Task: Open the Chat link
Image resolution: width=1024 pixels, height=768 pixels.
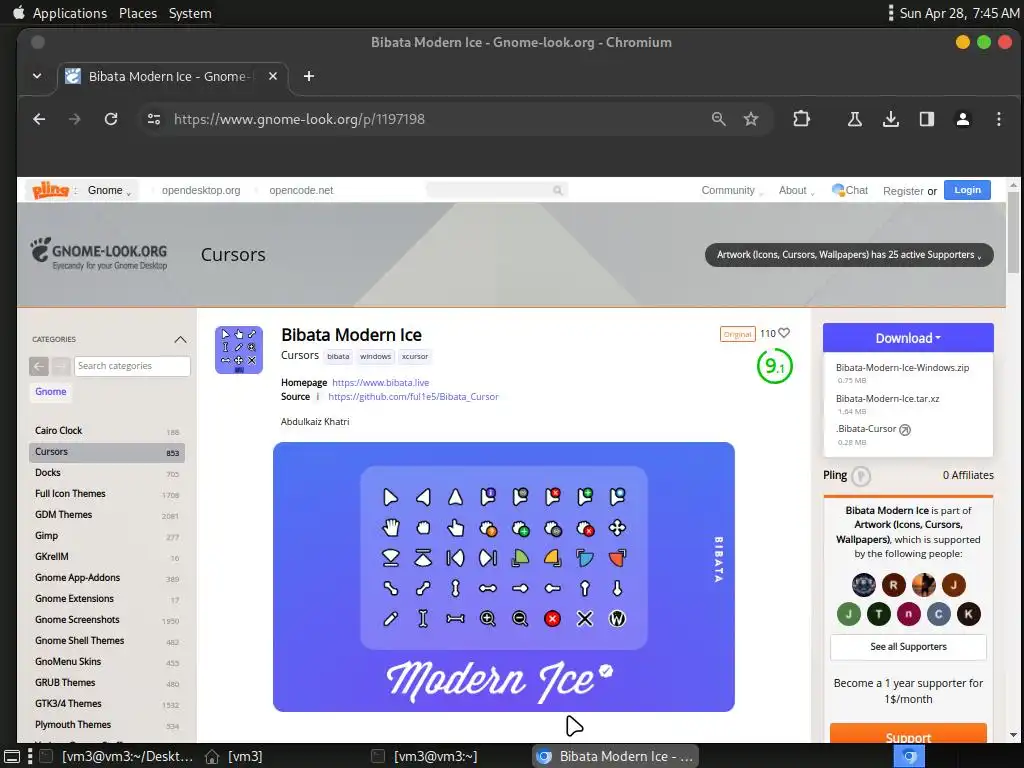Action: 850,190
